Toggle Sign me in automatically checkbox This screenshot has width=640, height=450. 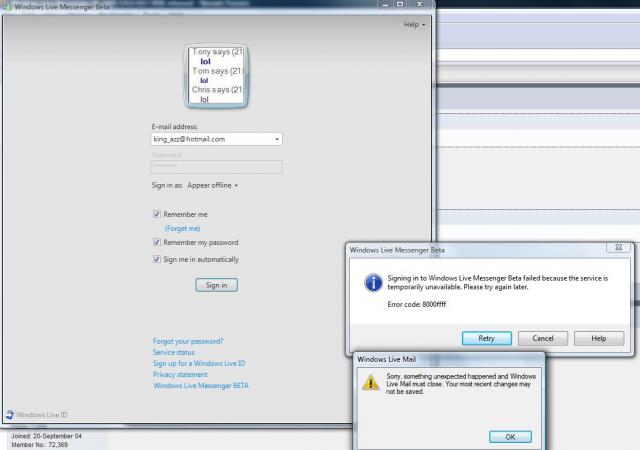point(157,259)
